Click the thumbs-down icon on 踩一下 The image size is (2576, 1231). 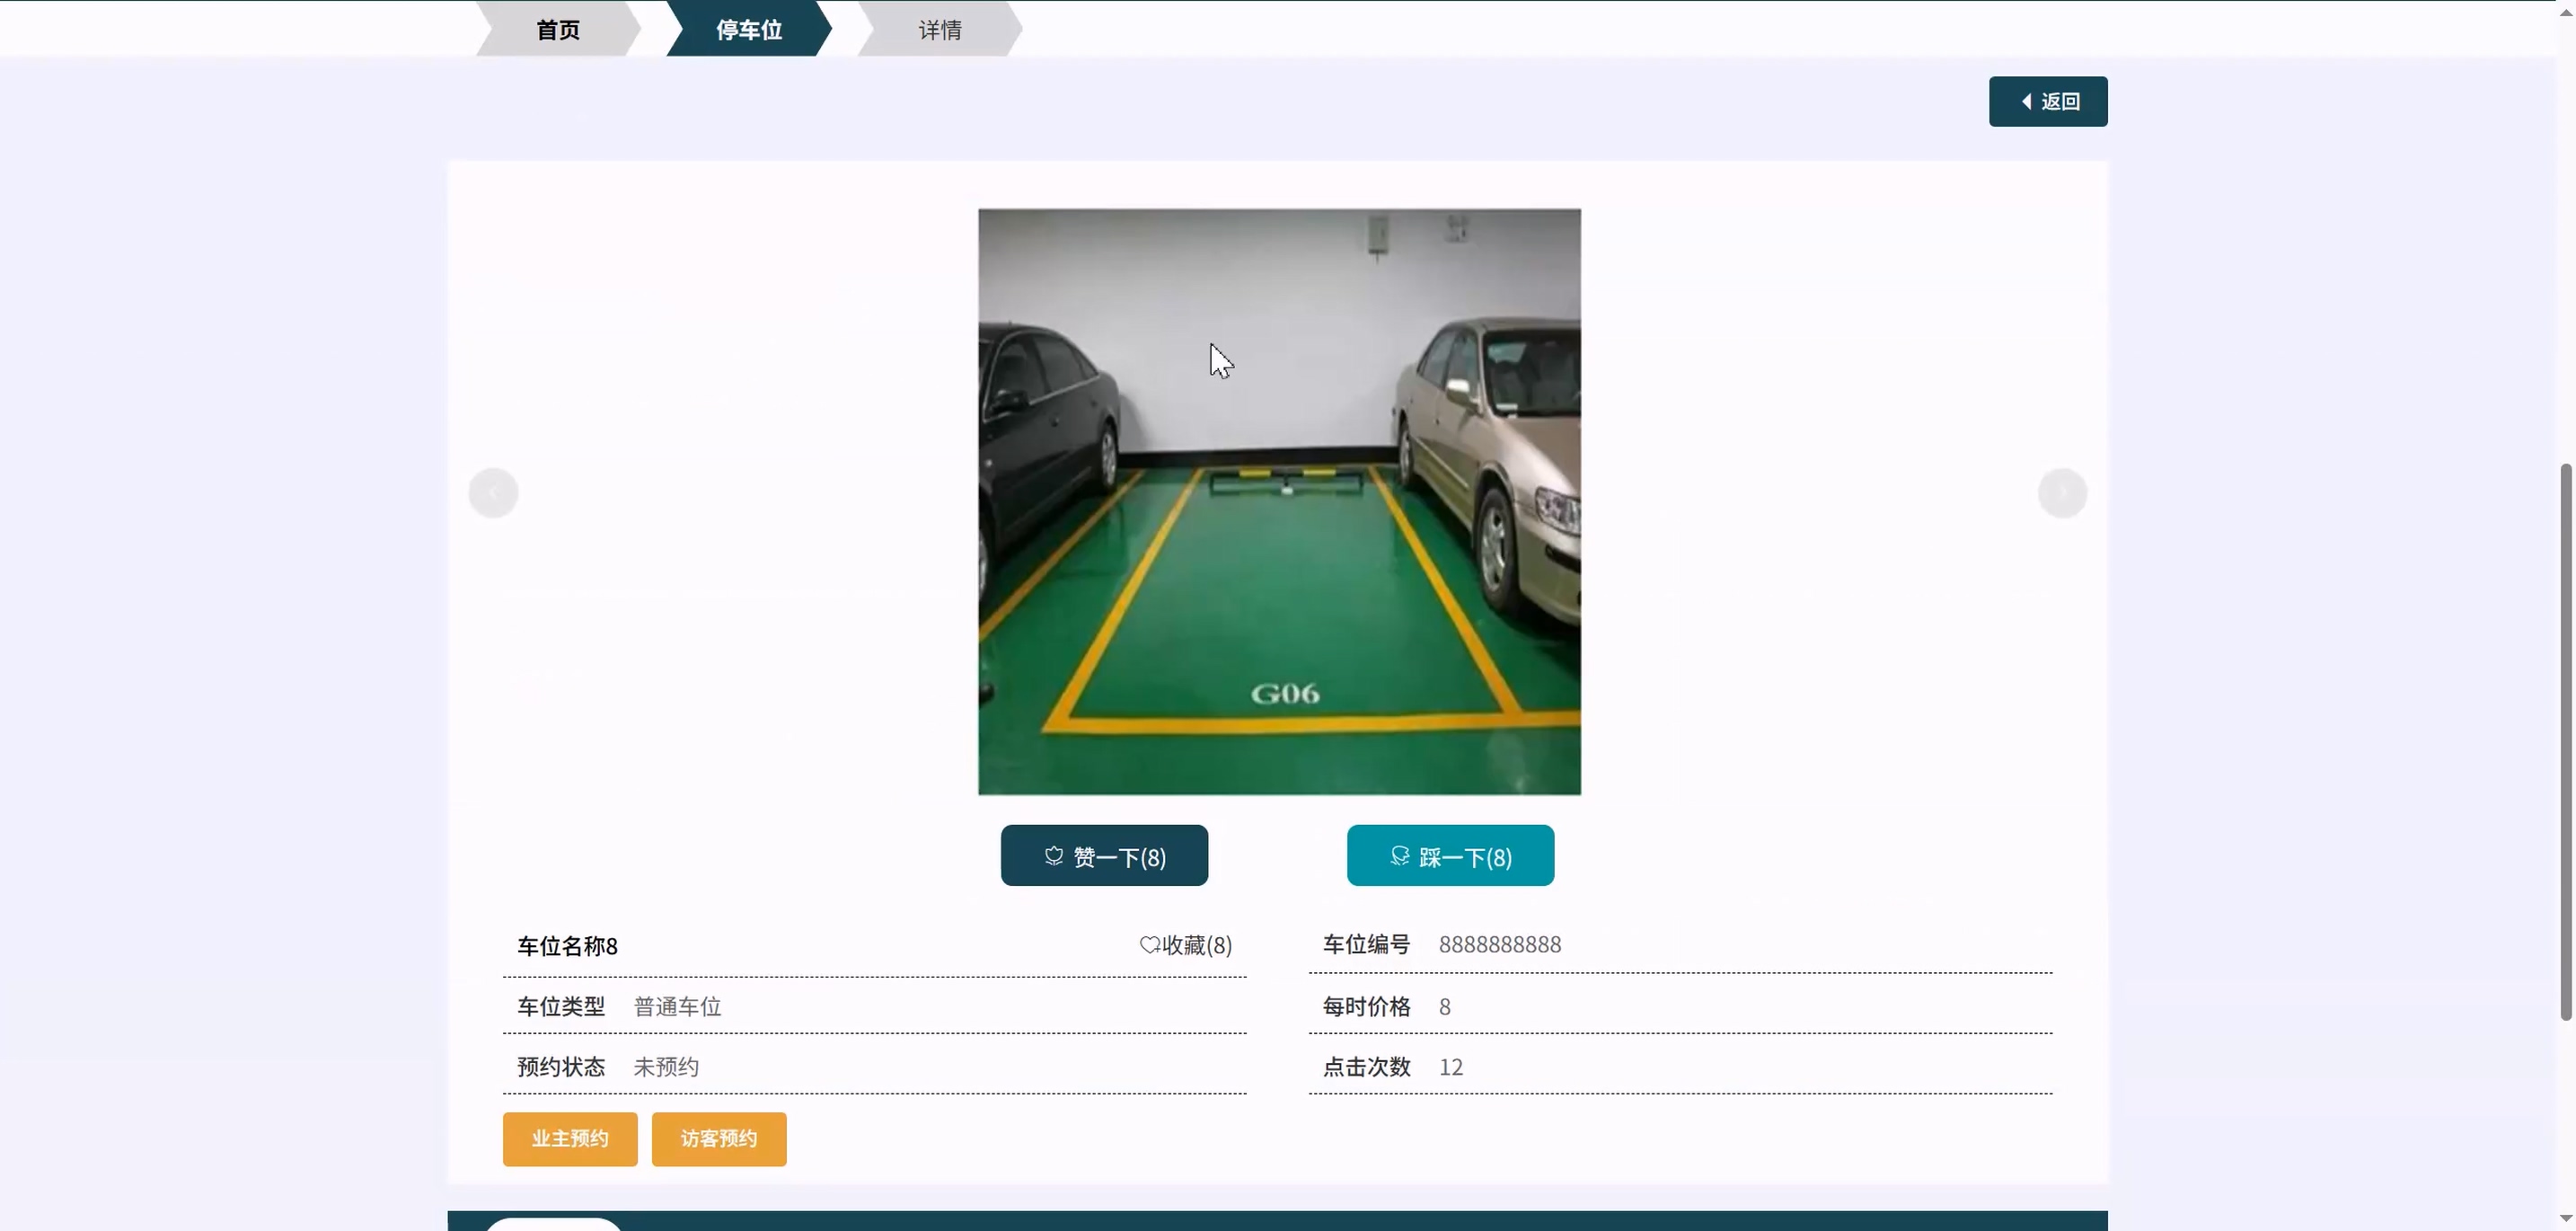point(1400,856)
